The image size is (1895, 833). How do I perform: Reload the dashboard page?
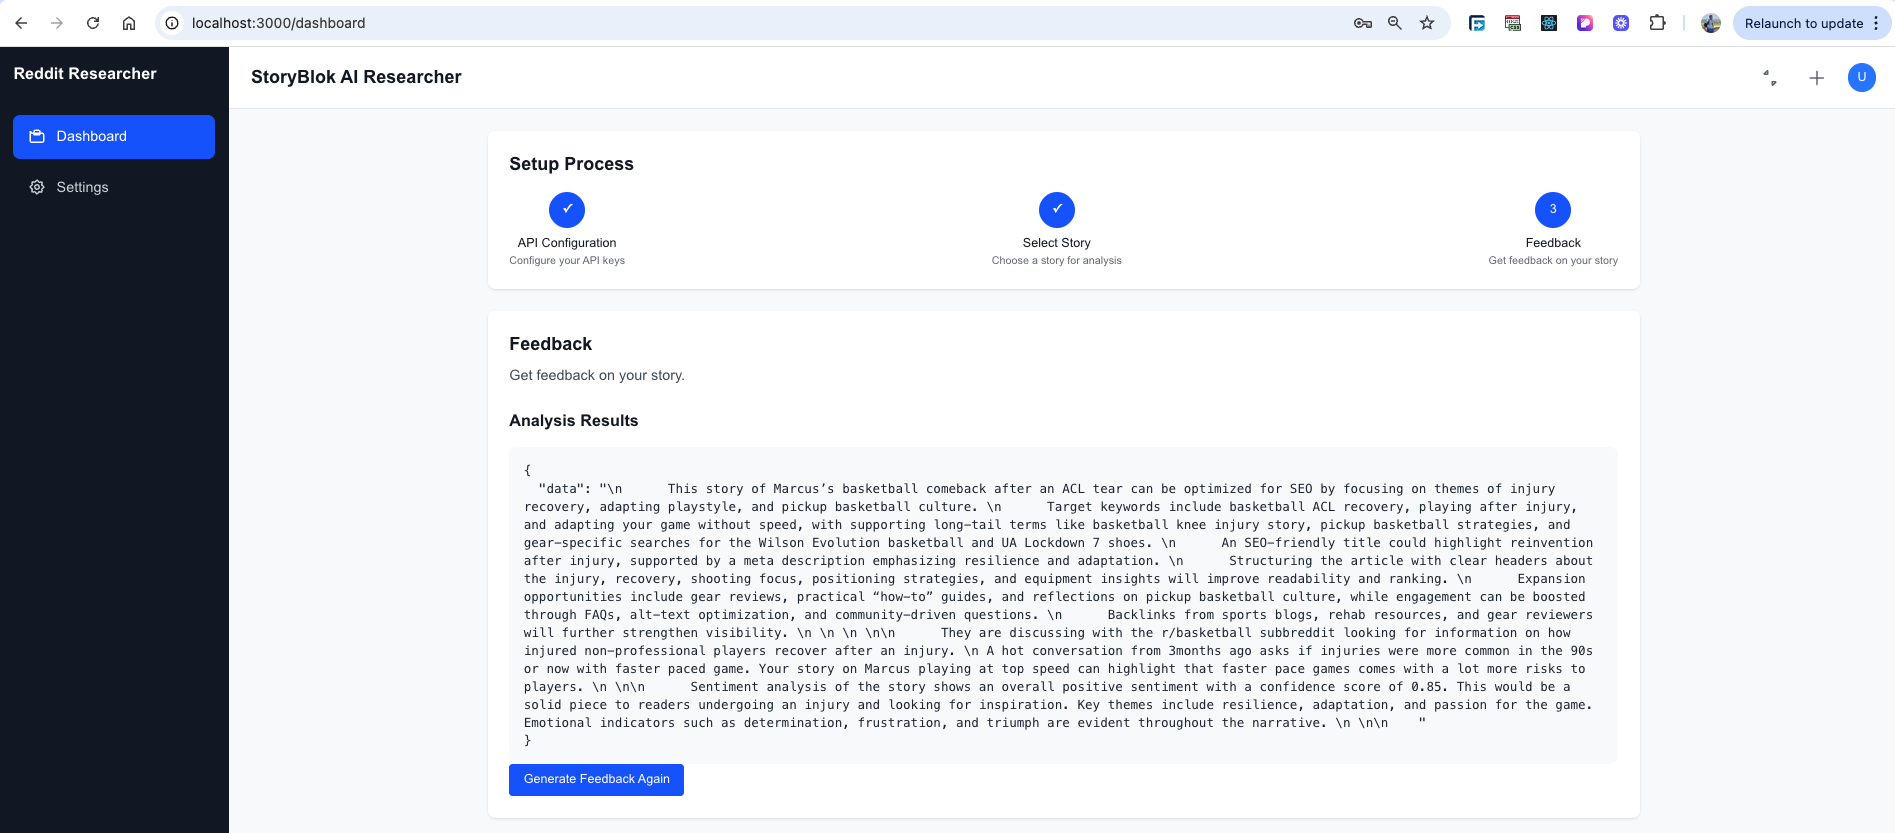click(x=93, y=23)
